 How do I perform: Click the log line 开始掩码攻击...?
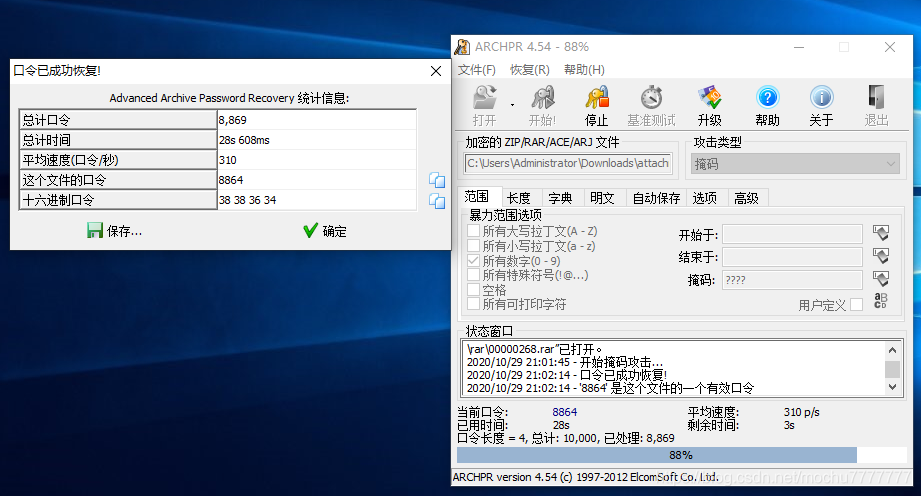click(x=565, y=362)
